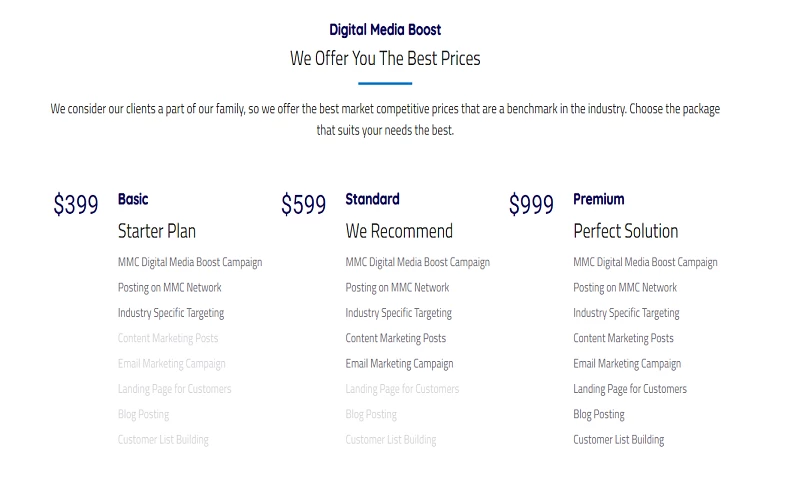The image size is (800, 480).
Task: Click Industry Specific Targeting under Premium
Action: 626,313
